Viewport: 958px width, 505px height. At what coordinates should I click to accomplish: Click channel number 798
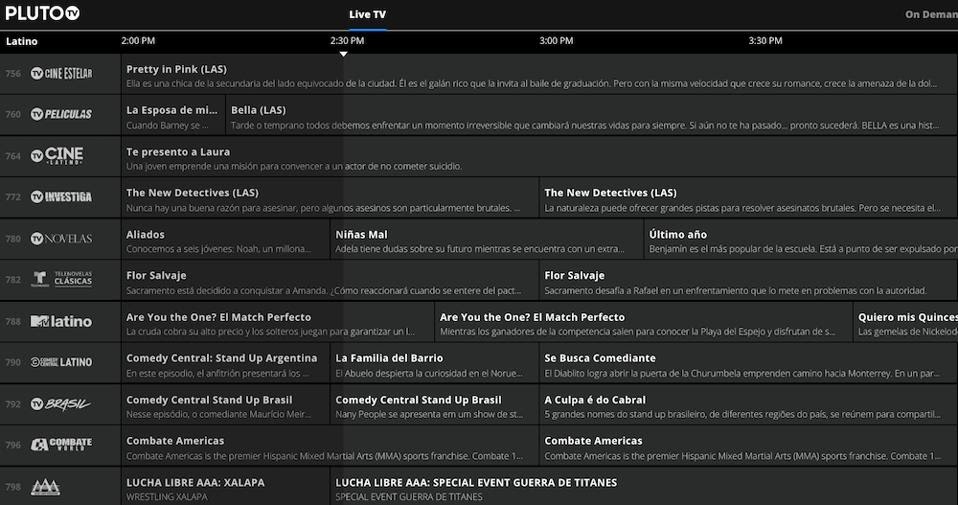(x=13, y=487)
